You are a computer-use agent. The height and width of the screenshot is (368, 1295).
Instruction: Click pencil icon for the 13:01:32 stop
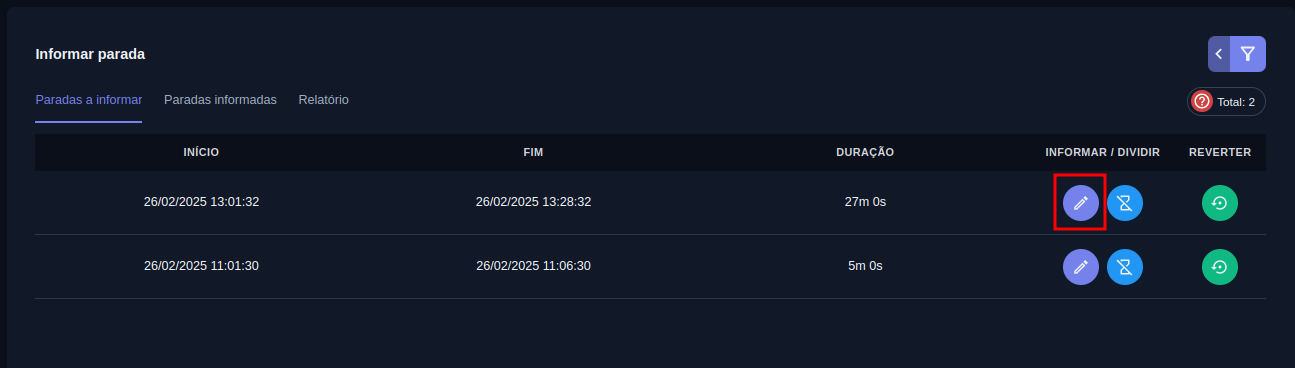point(1080,203)
